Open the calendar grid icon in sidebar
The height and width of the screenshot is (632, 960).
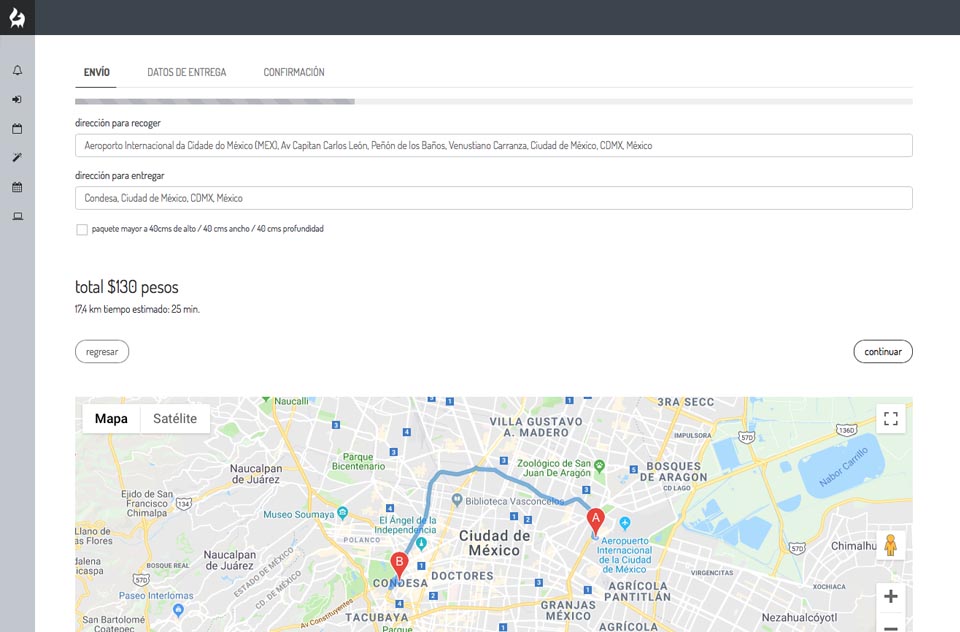(x=17, y=187)
